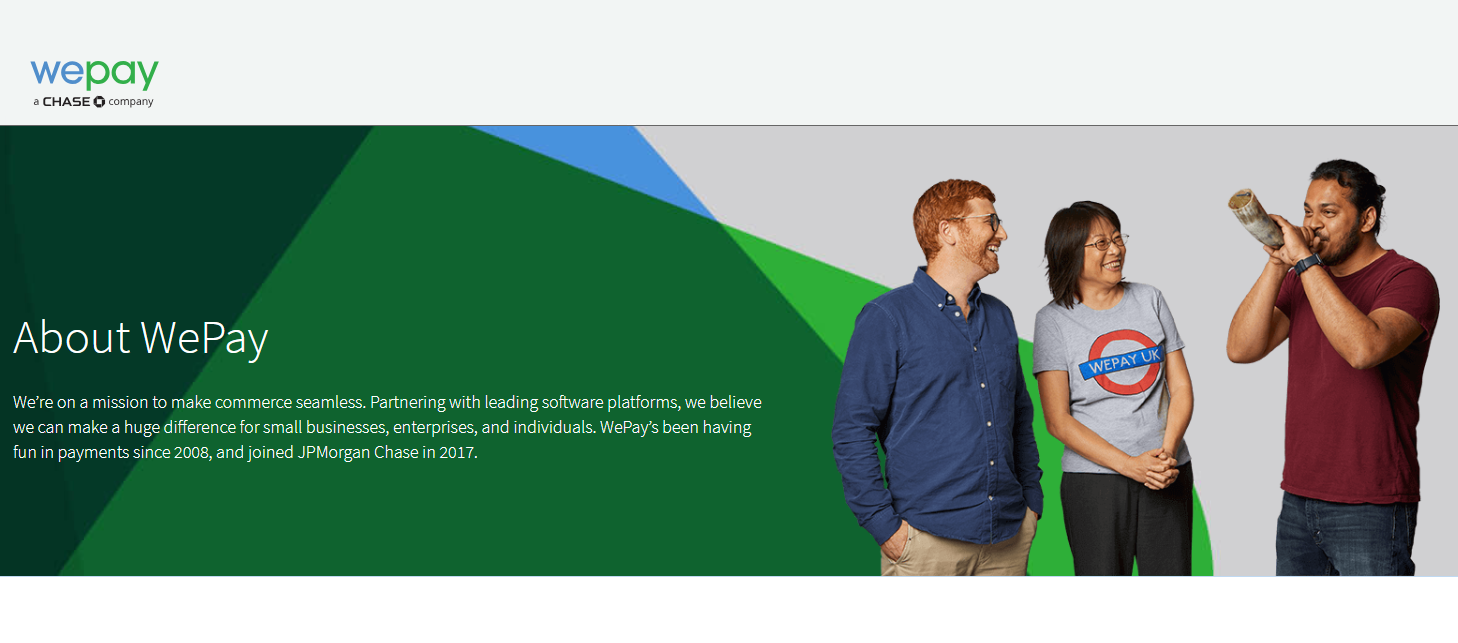Click the 'About WePay' heading
Viewport: 1458px width, 643px height.
click(140, 338)
